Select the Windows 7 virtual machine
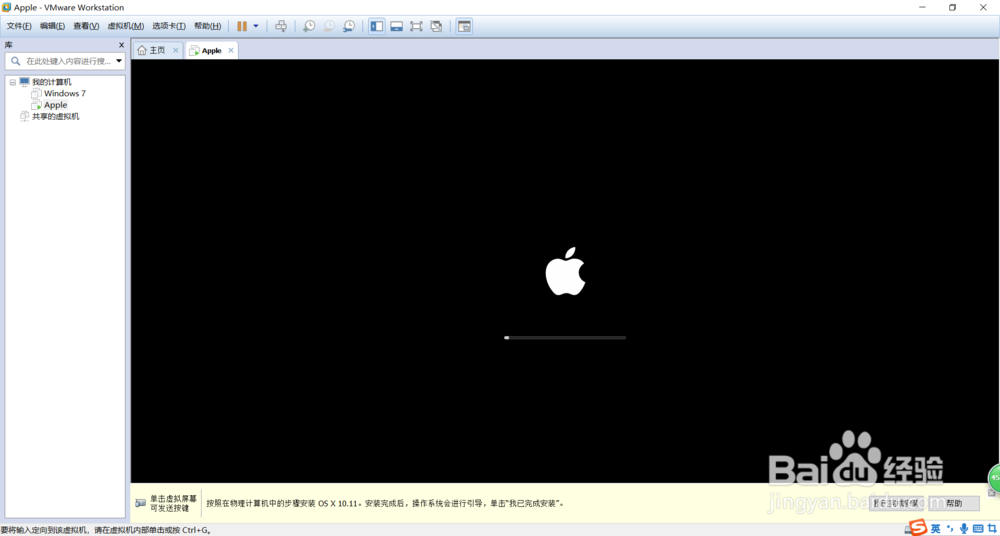 coord(65,93)
